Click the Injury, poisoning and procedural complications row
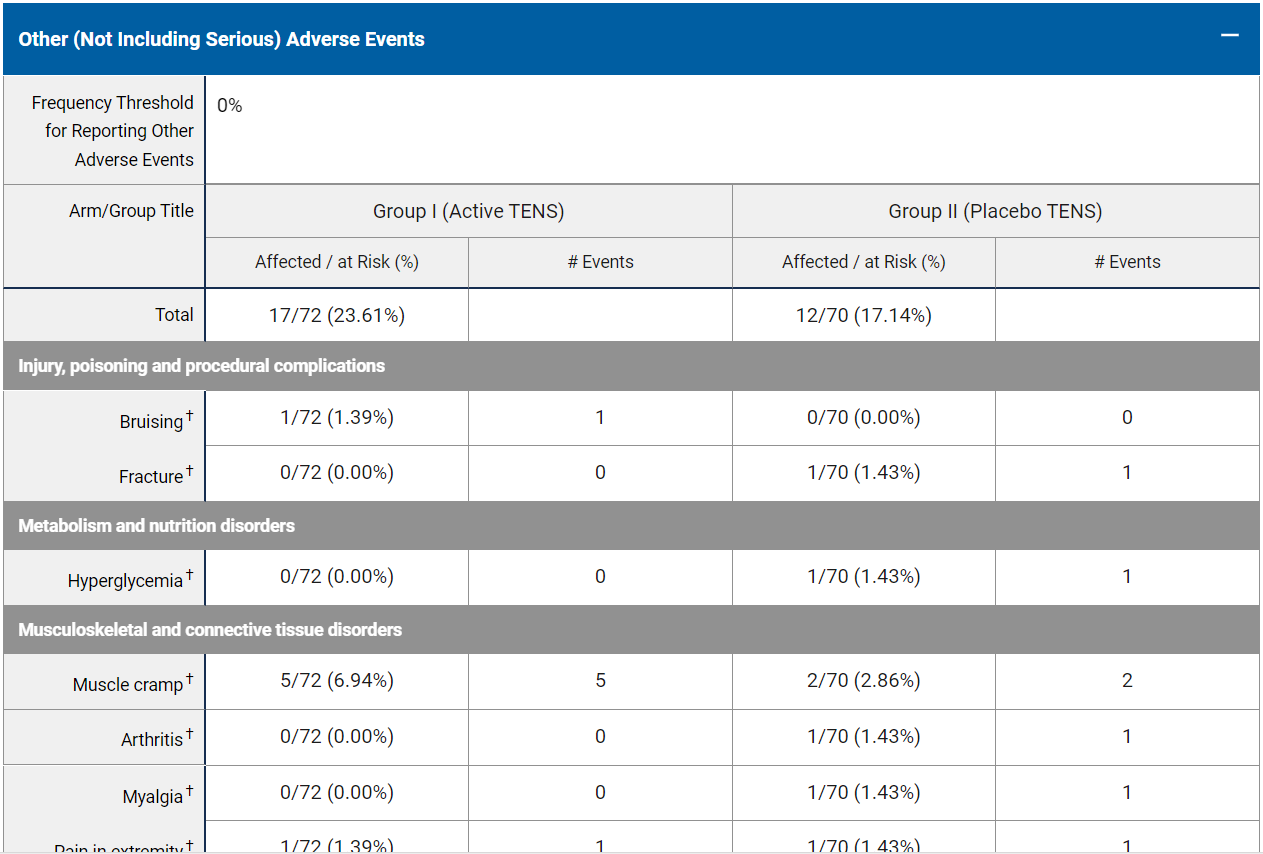 pos(631,366)
